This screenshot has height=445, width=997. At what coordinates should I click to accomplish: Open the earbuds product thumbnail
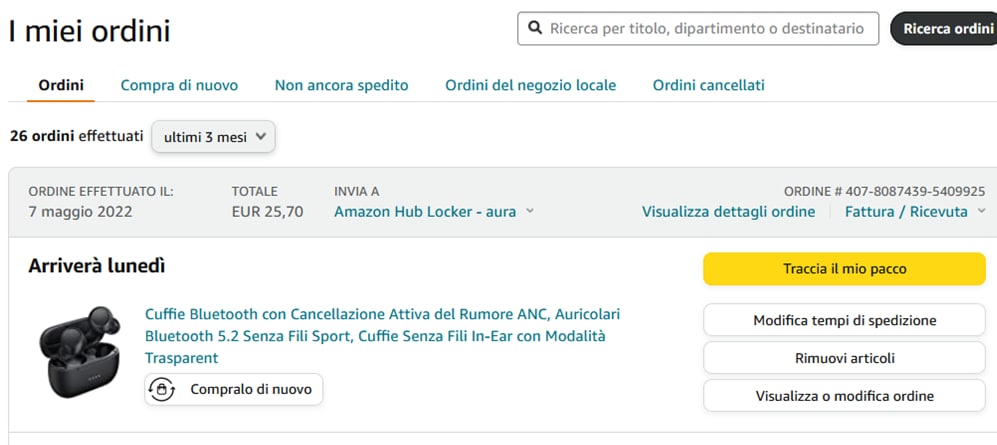[80, 351]
